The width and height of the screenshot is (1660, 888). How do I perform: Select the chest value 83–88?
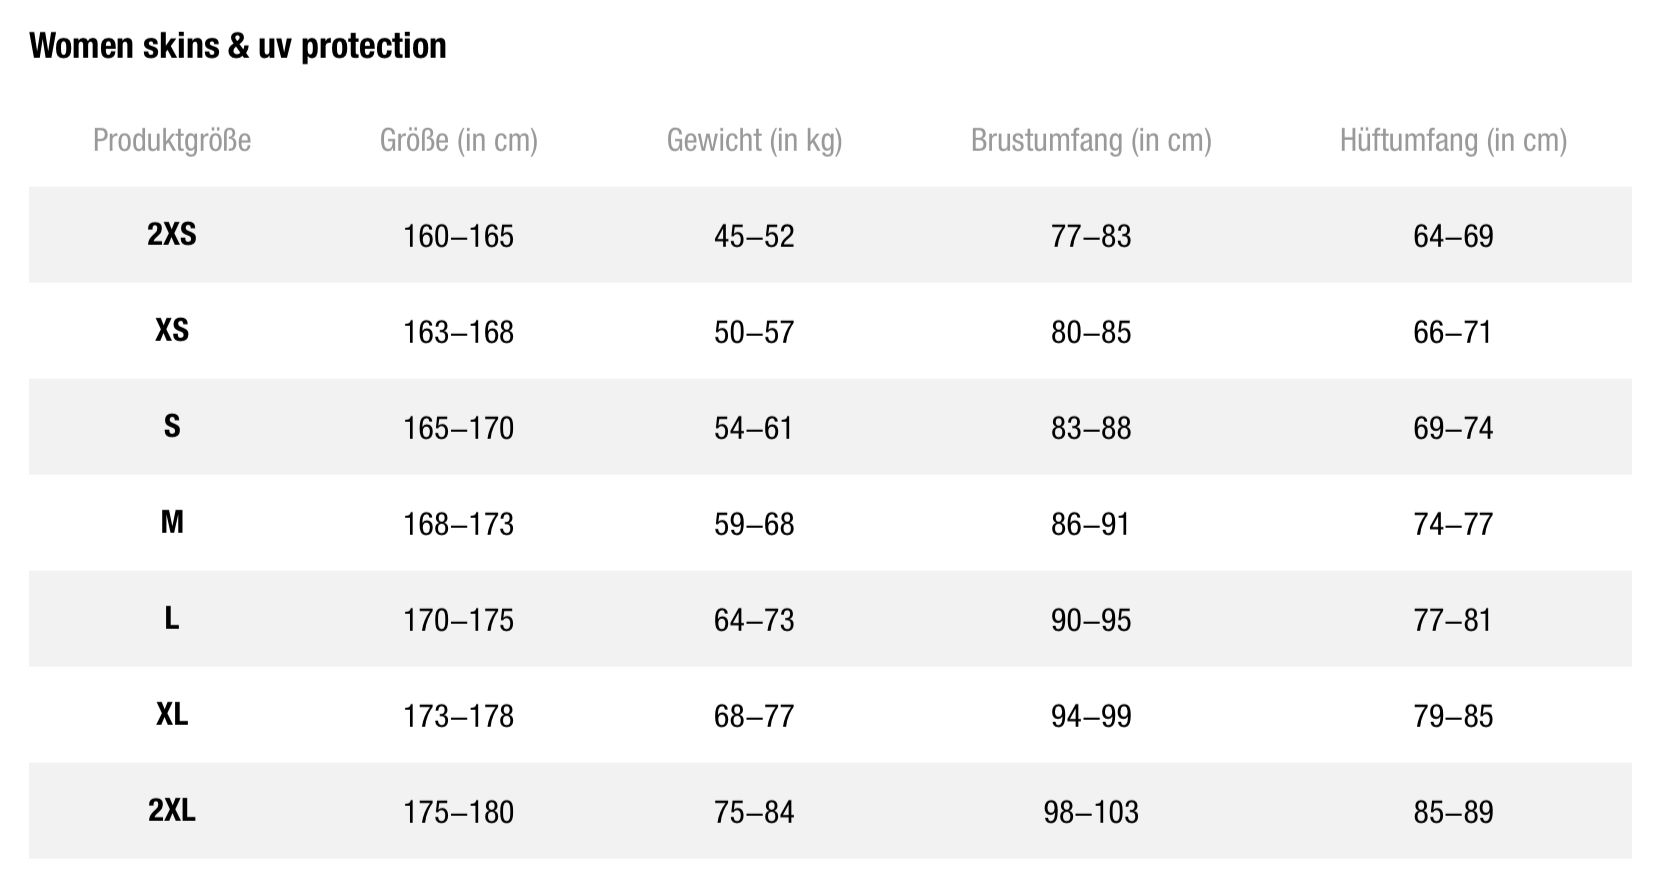[x=1091, y=428]
